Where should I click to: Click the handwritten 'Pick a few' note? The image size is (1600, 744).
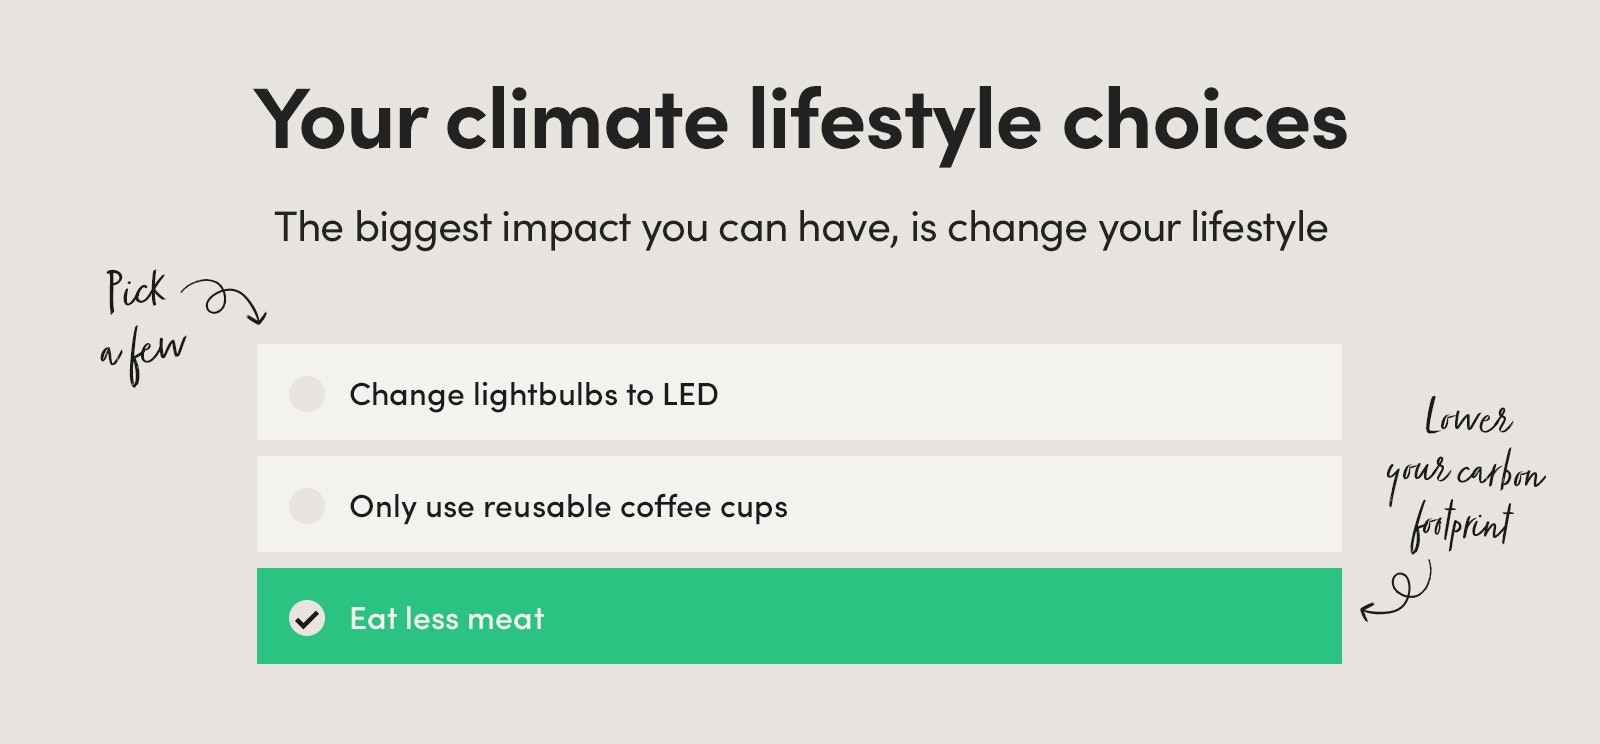pos(144,326)
